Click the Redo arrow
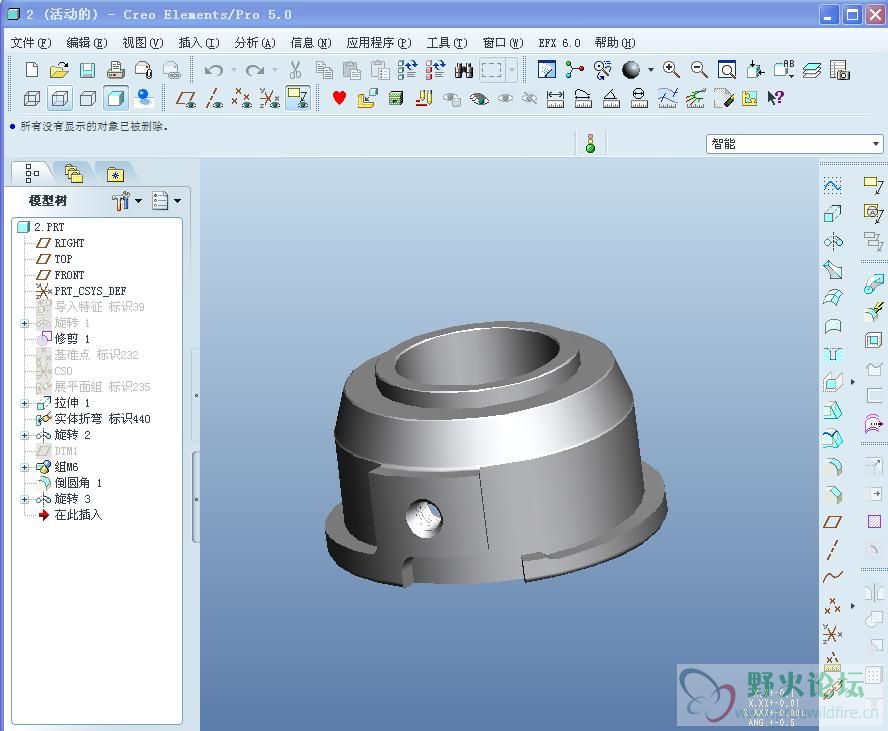The width and height of the screenshot is (888, 731). [x=255, y=70]
